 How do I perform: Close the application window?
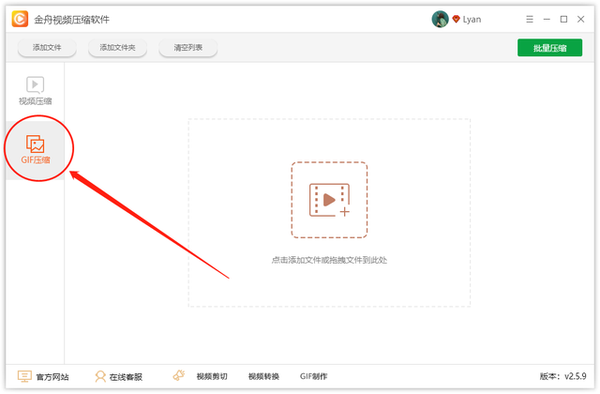pyautogui.click(x=581, y=19)
